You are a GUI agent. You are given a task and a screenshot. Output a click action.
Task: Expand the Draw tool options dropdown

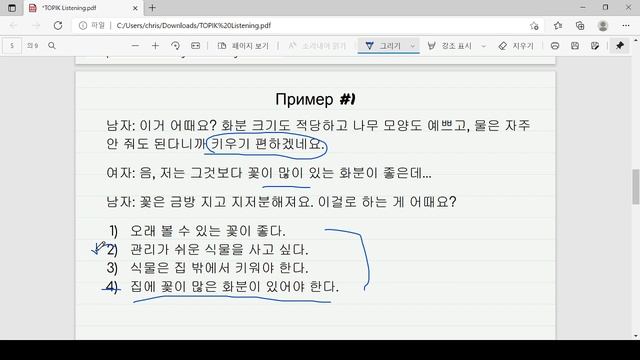(x=413, y=46)
